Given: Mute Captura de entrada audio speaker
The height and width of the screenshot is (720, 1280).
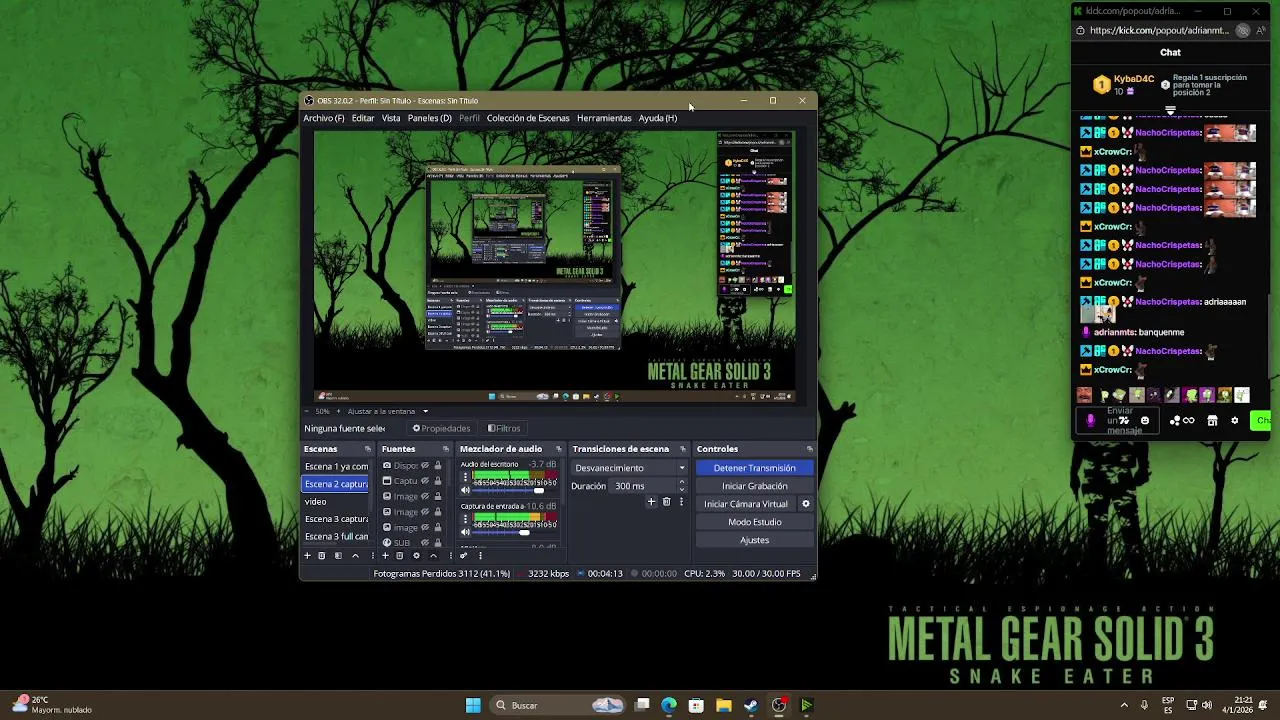Looking at the screenshot, I should pyautogui.click(x=465, y=532).
